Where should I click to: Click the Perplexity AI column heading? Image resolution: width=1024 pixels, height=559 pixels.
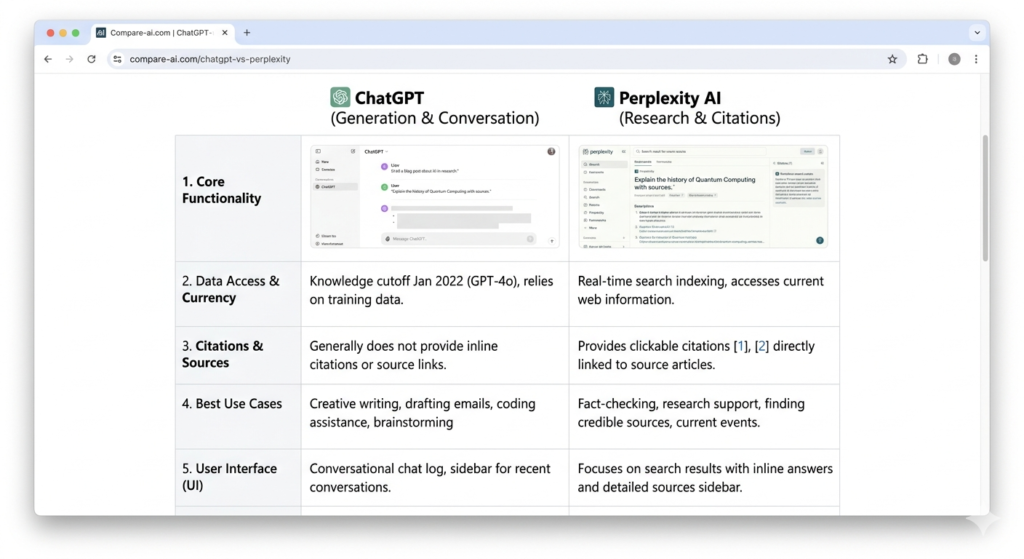pos(670,98)
